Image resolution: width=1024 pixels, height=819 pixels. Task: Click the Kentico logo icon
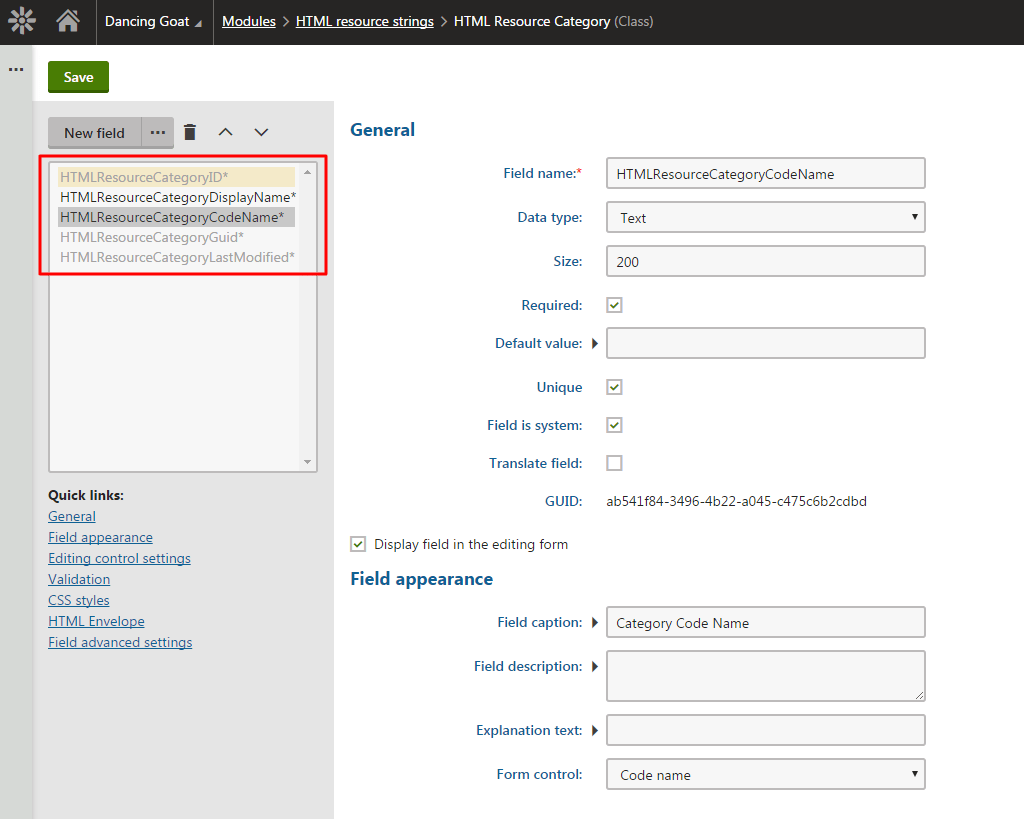click(21, 20)
